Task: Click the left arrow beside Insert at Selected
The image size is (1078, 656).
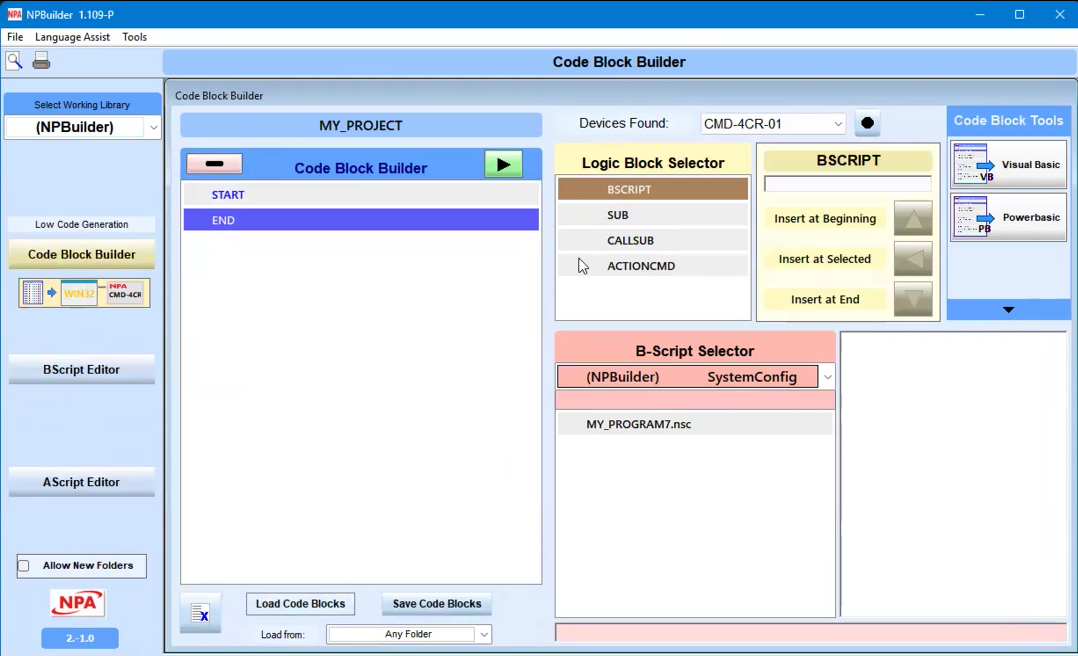Action: [913, 259]
